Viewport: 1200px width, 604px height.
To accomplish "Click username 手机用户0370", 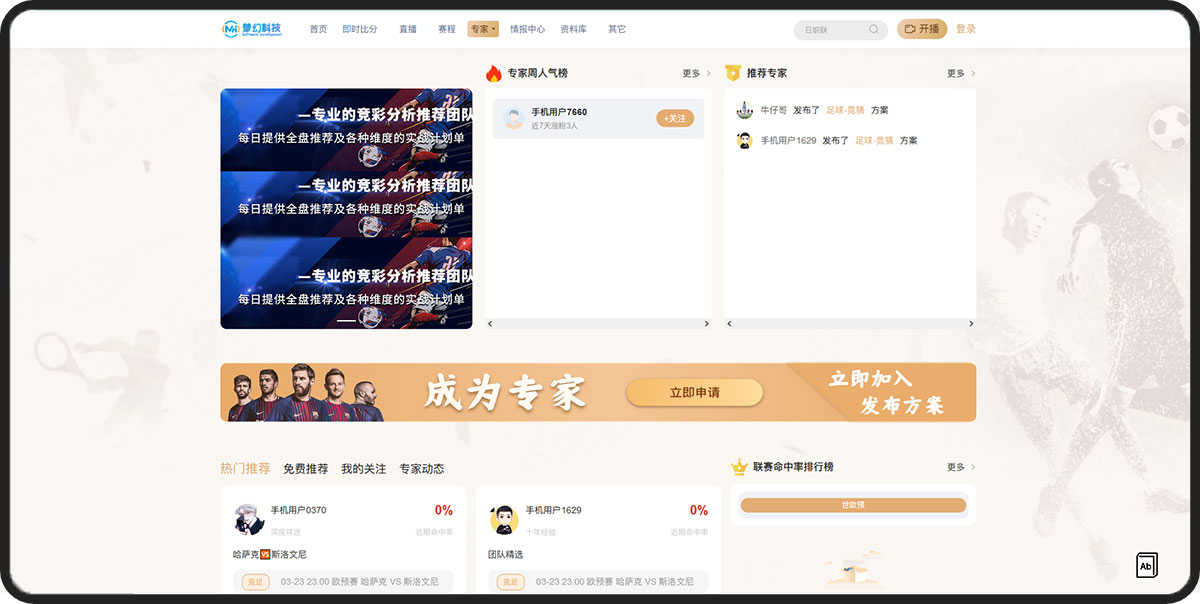I will pos(298,510).
